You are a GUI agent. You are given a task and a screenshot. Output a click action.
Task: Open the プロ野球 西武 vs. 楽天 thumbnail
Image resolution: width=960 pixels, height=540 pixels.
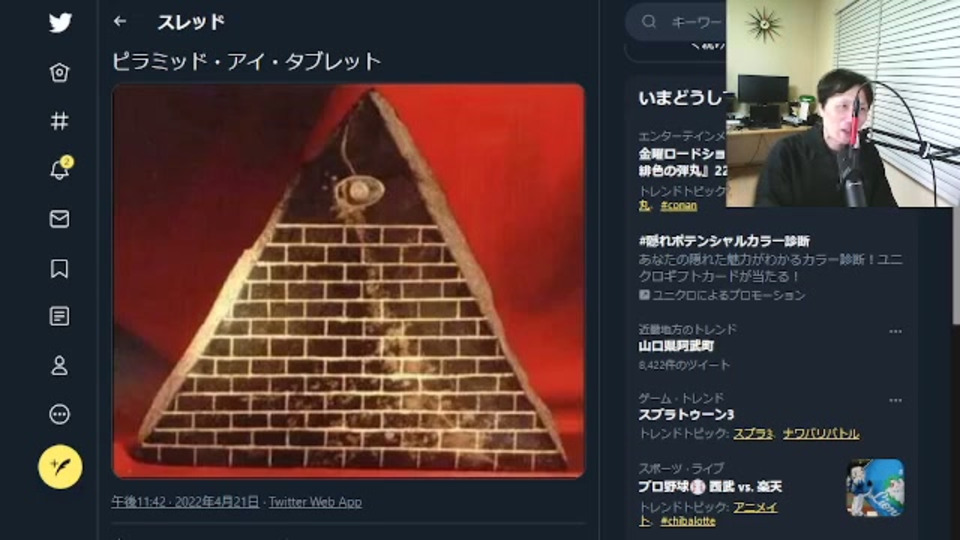click(x=876, y=488)
